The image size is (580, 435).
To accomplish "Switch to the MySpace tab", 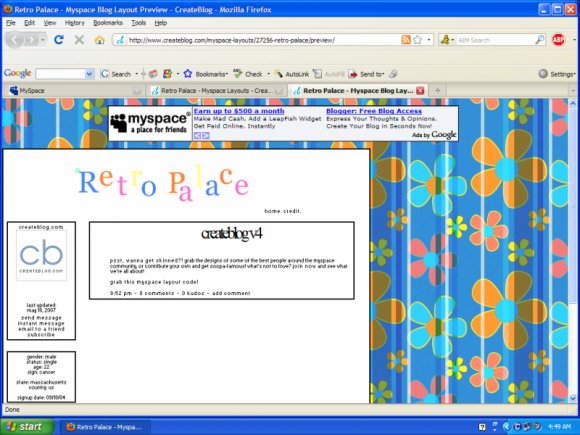I will click(73, 91).
